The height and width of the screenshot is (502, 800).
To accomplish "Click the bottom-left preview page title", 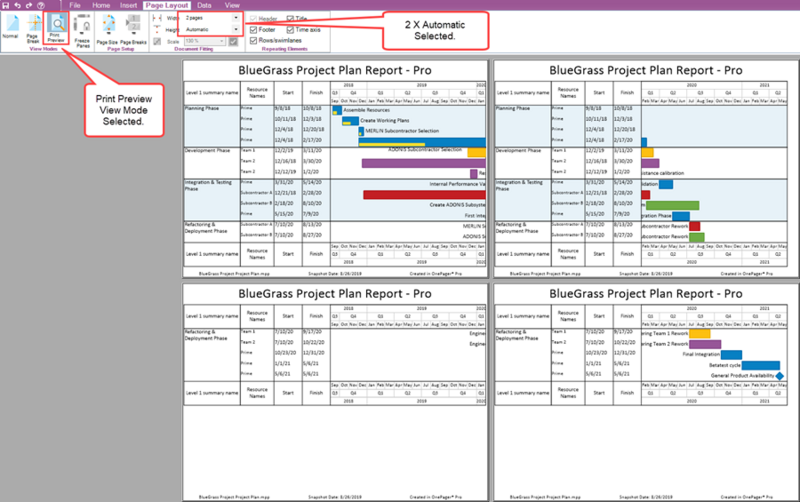I will [x=335, y=294].
